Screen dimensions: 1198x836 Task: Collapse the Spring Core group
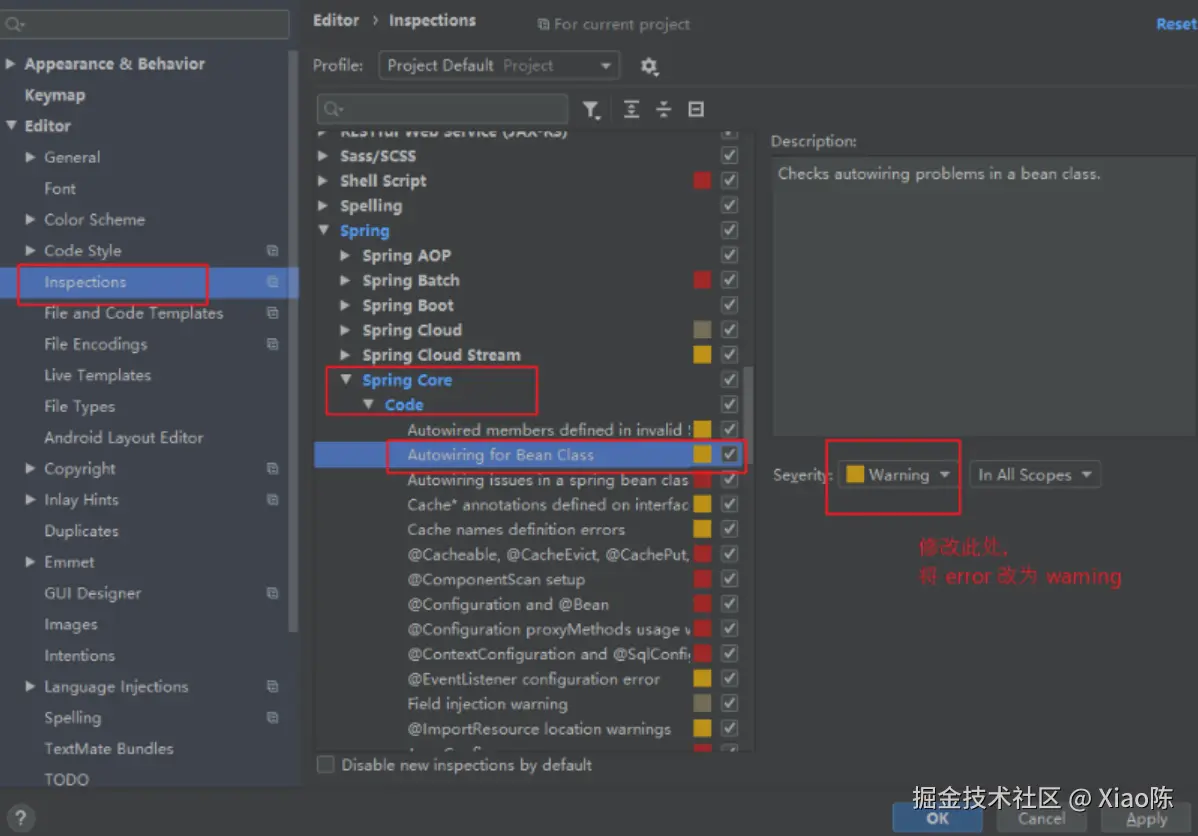point(346,380)
